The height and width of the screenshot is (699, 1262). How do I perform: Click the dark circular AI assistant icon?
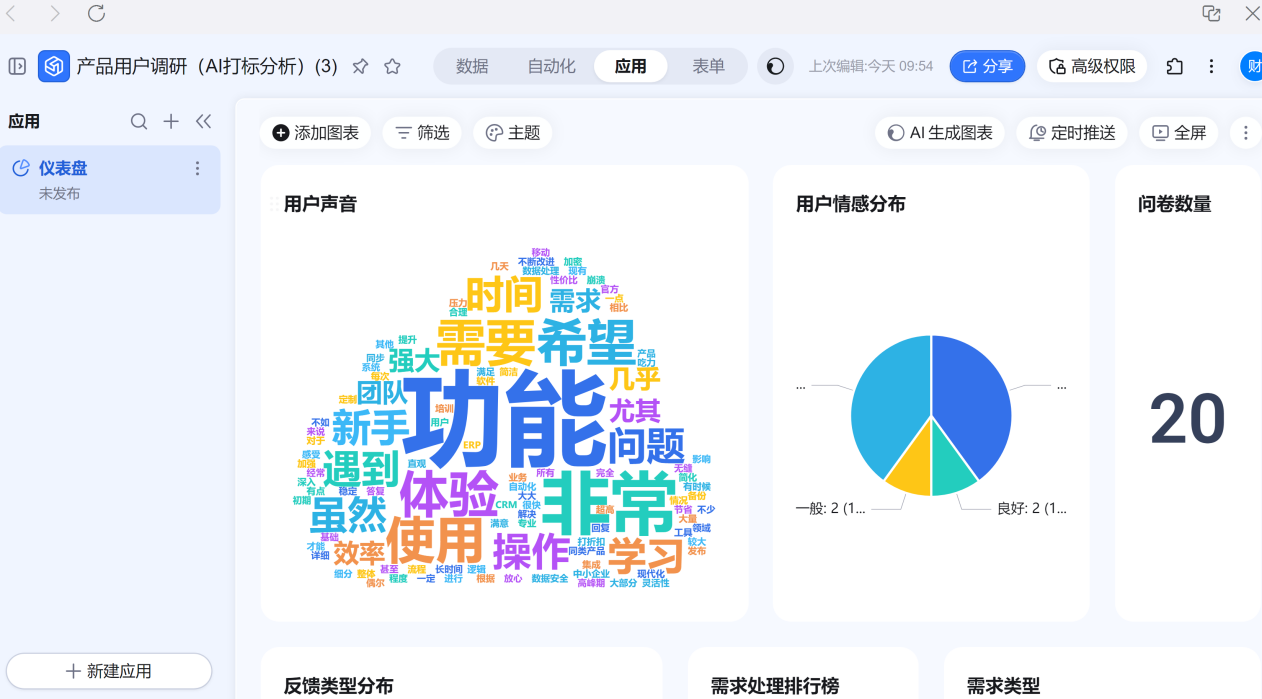[775, 66]
